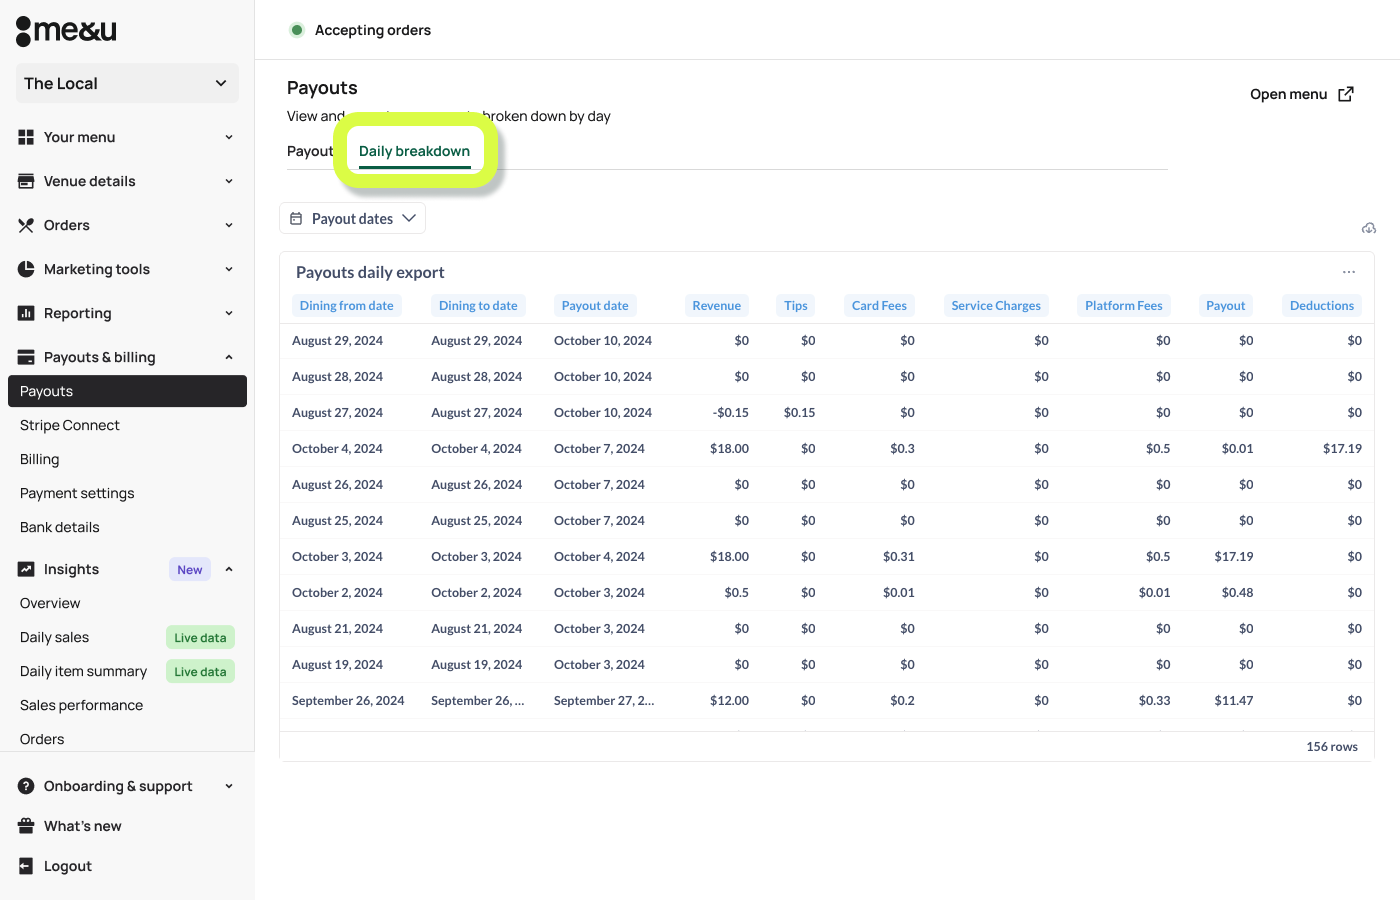Click the What's new gift icon

[x=26, y=826]
